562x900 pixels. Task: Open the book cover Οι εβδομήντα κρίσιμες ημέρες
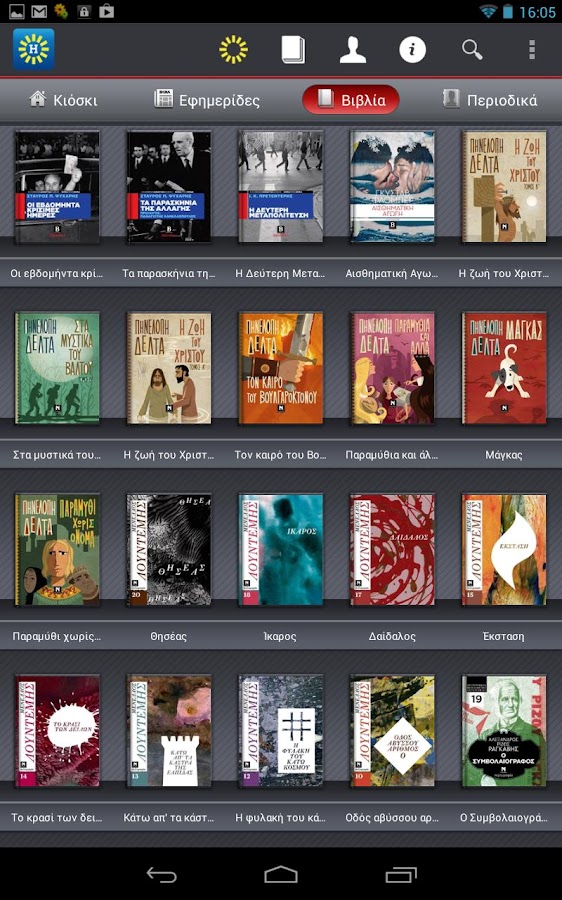point(57,187)
